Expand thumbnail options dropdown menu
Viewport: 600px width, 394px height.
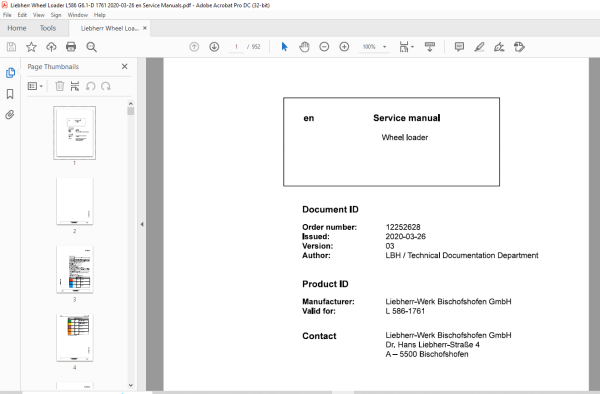point(35,86)
